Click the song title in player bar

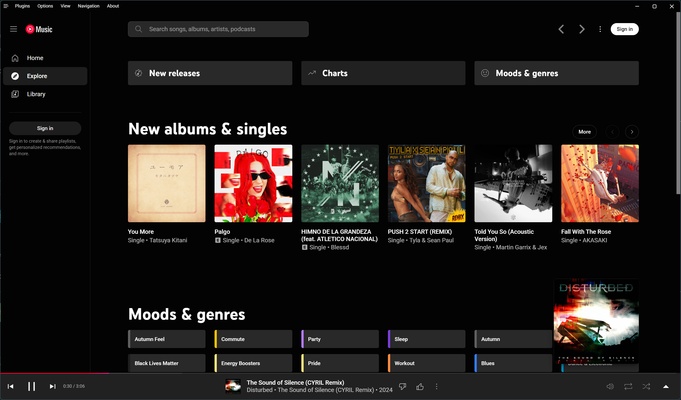(295, 382)
